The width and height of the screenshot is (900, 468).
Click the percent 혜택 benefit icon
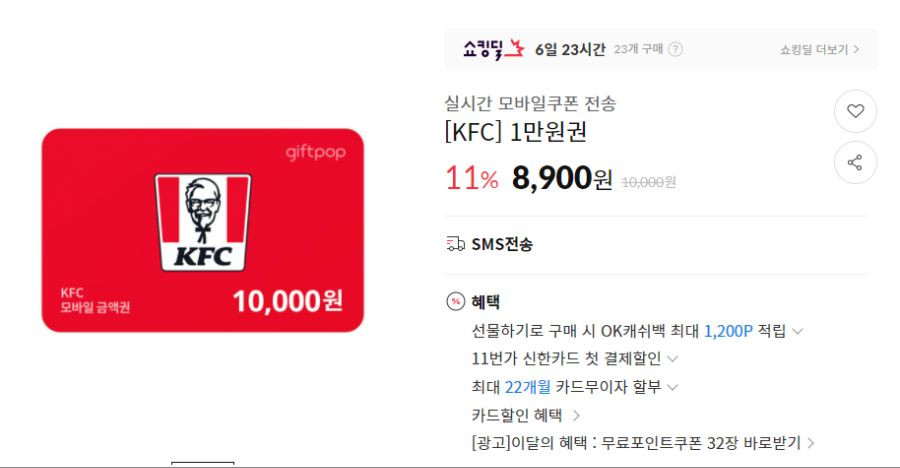(456, 301)
